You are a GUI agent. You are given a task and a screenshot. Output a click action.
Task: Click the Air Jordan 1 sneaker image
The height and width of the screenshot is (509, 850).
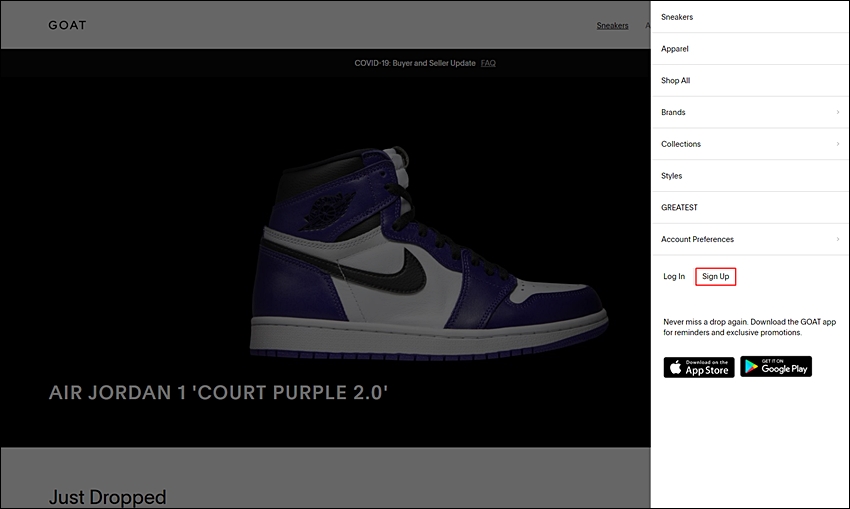coord(428,252)
